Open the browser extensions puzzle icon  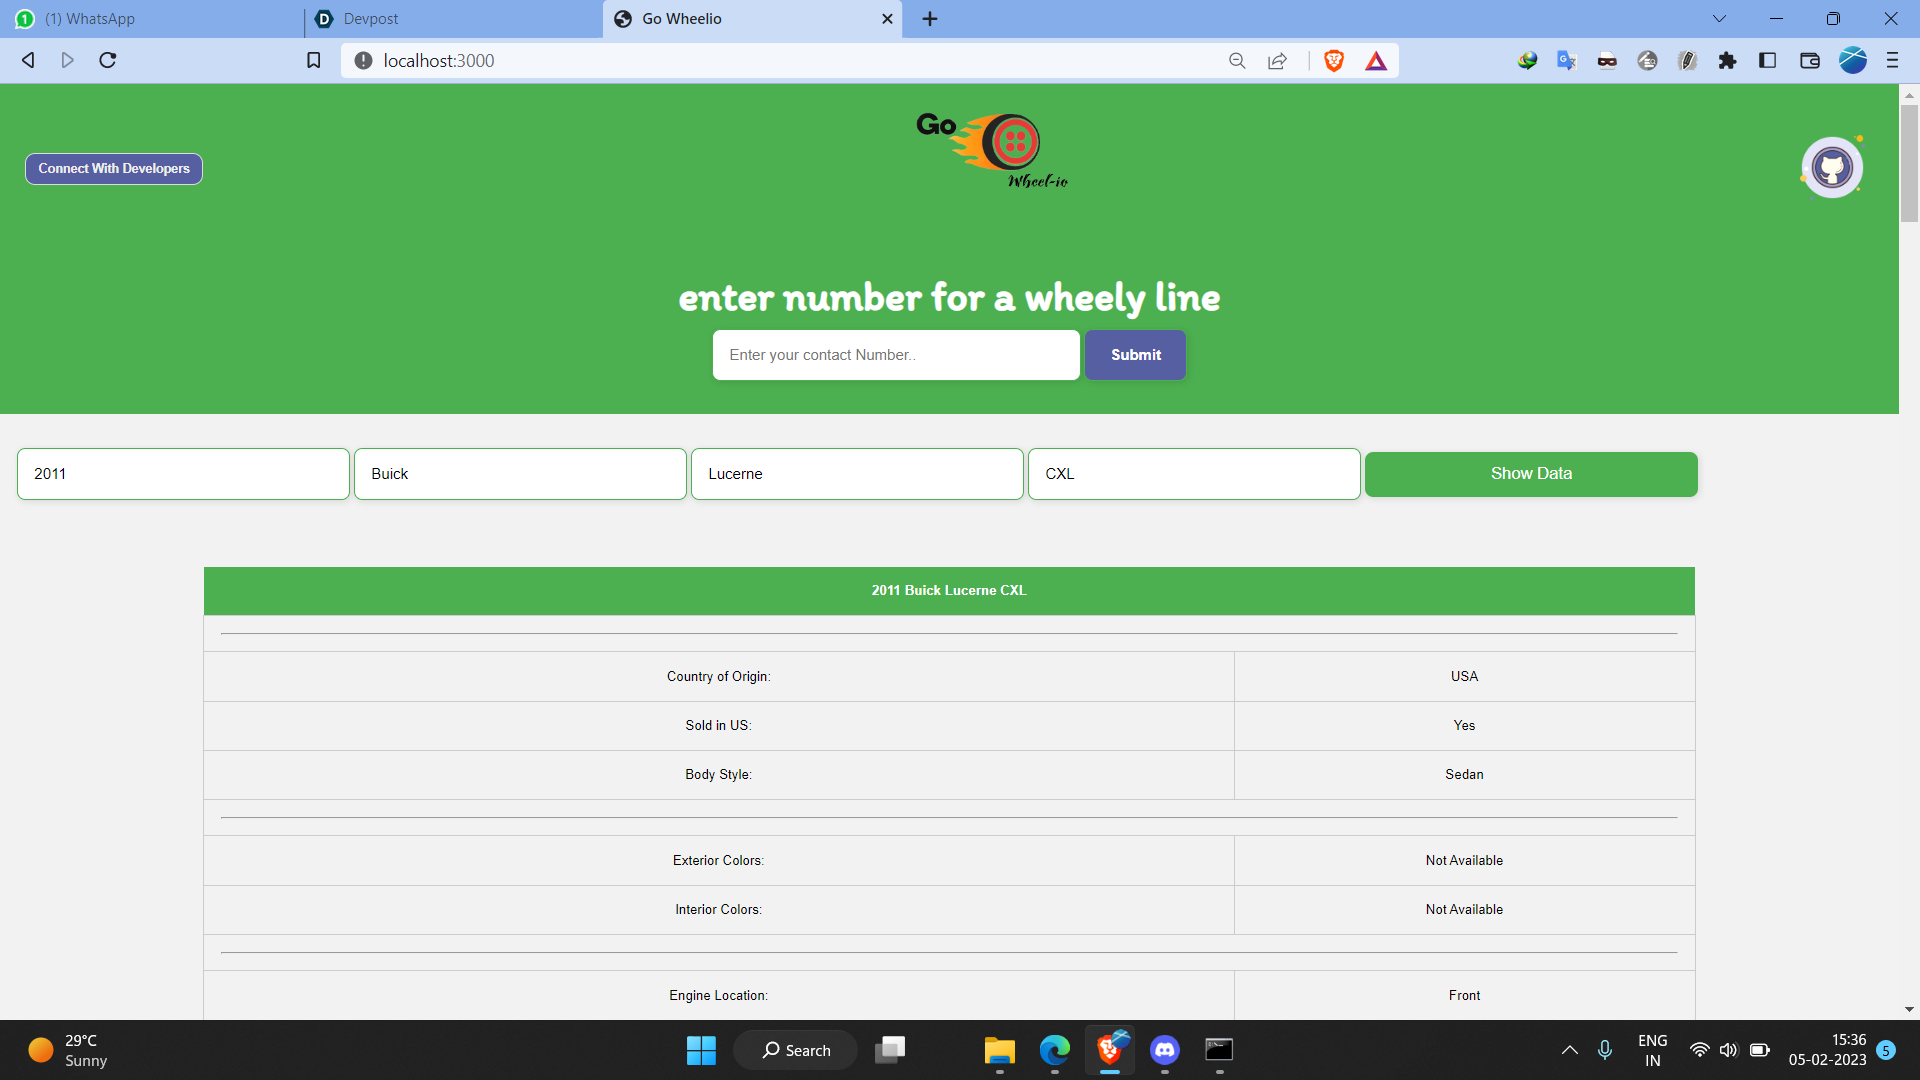(x=1727, y=61)
